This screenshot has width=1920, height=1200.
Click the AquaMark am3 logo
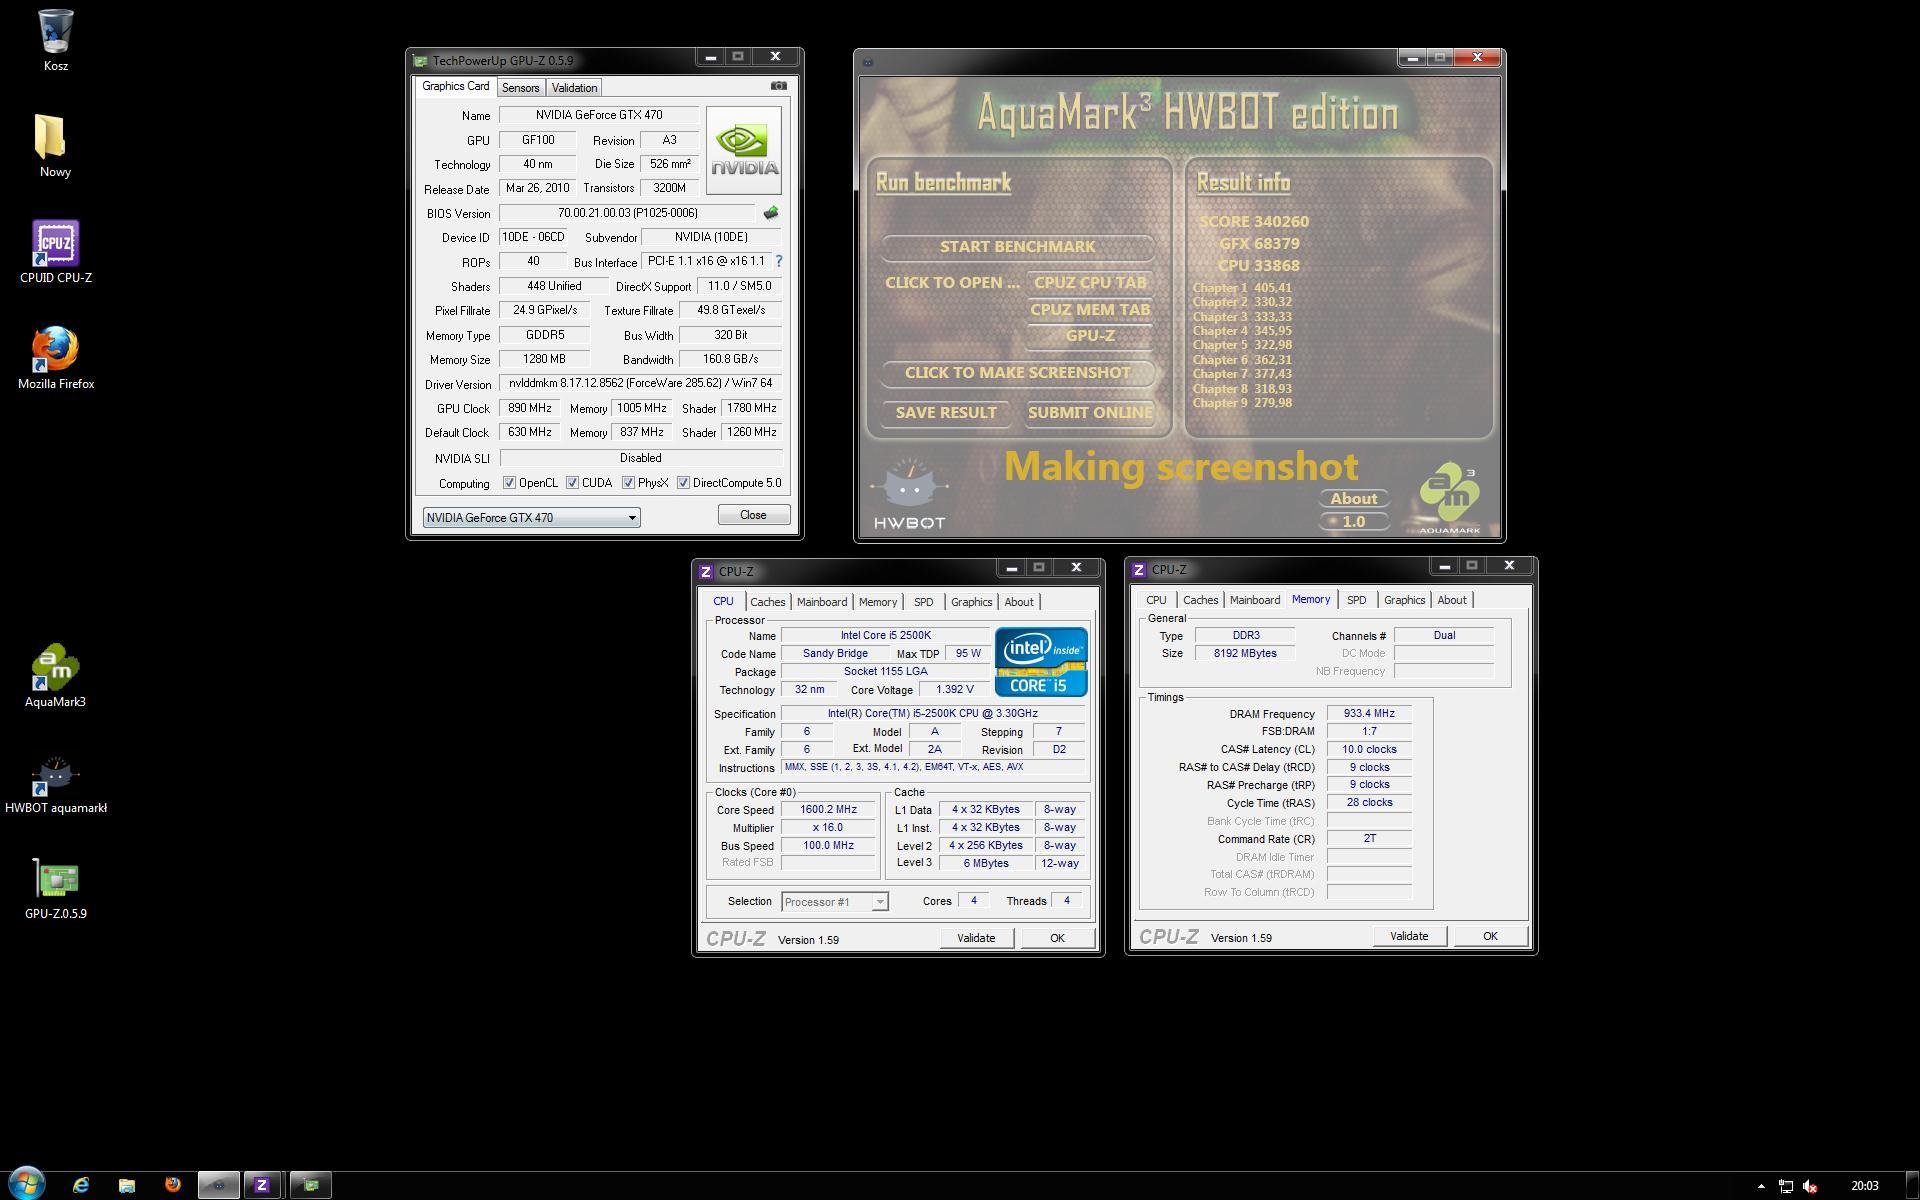coord(1449,498)
